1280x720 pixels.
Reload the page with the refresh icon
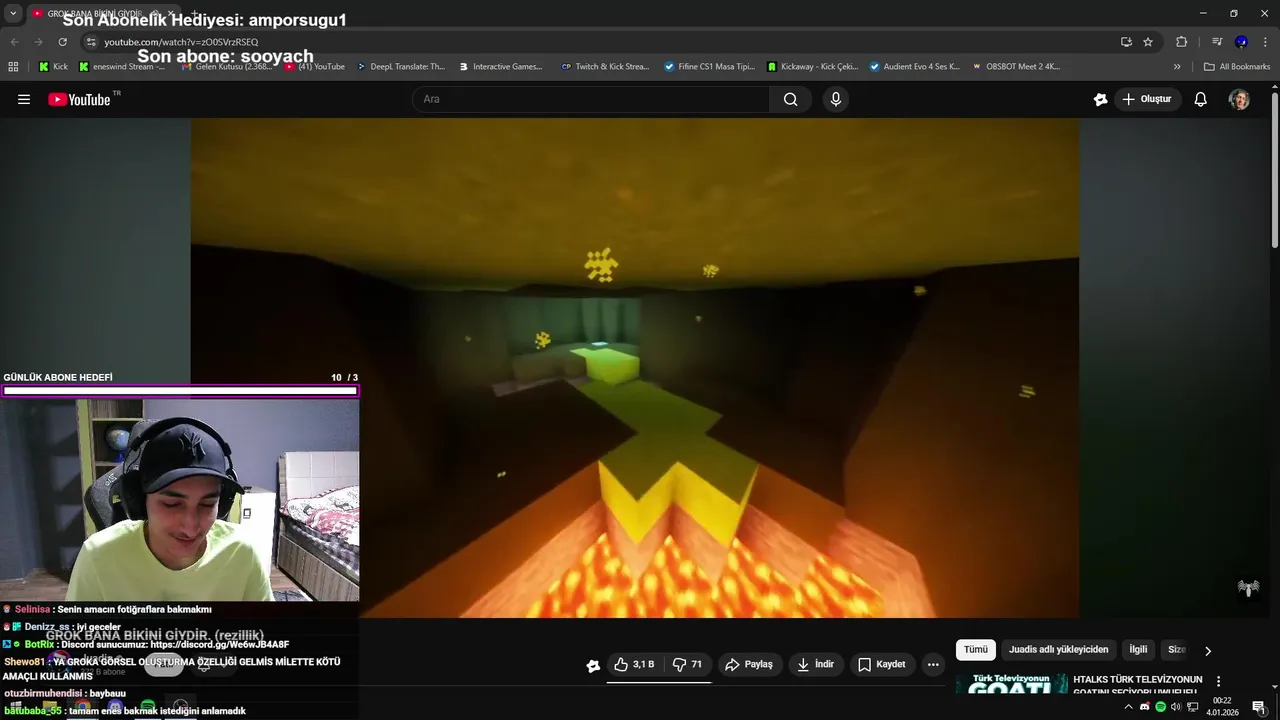(x=62, y=42)
